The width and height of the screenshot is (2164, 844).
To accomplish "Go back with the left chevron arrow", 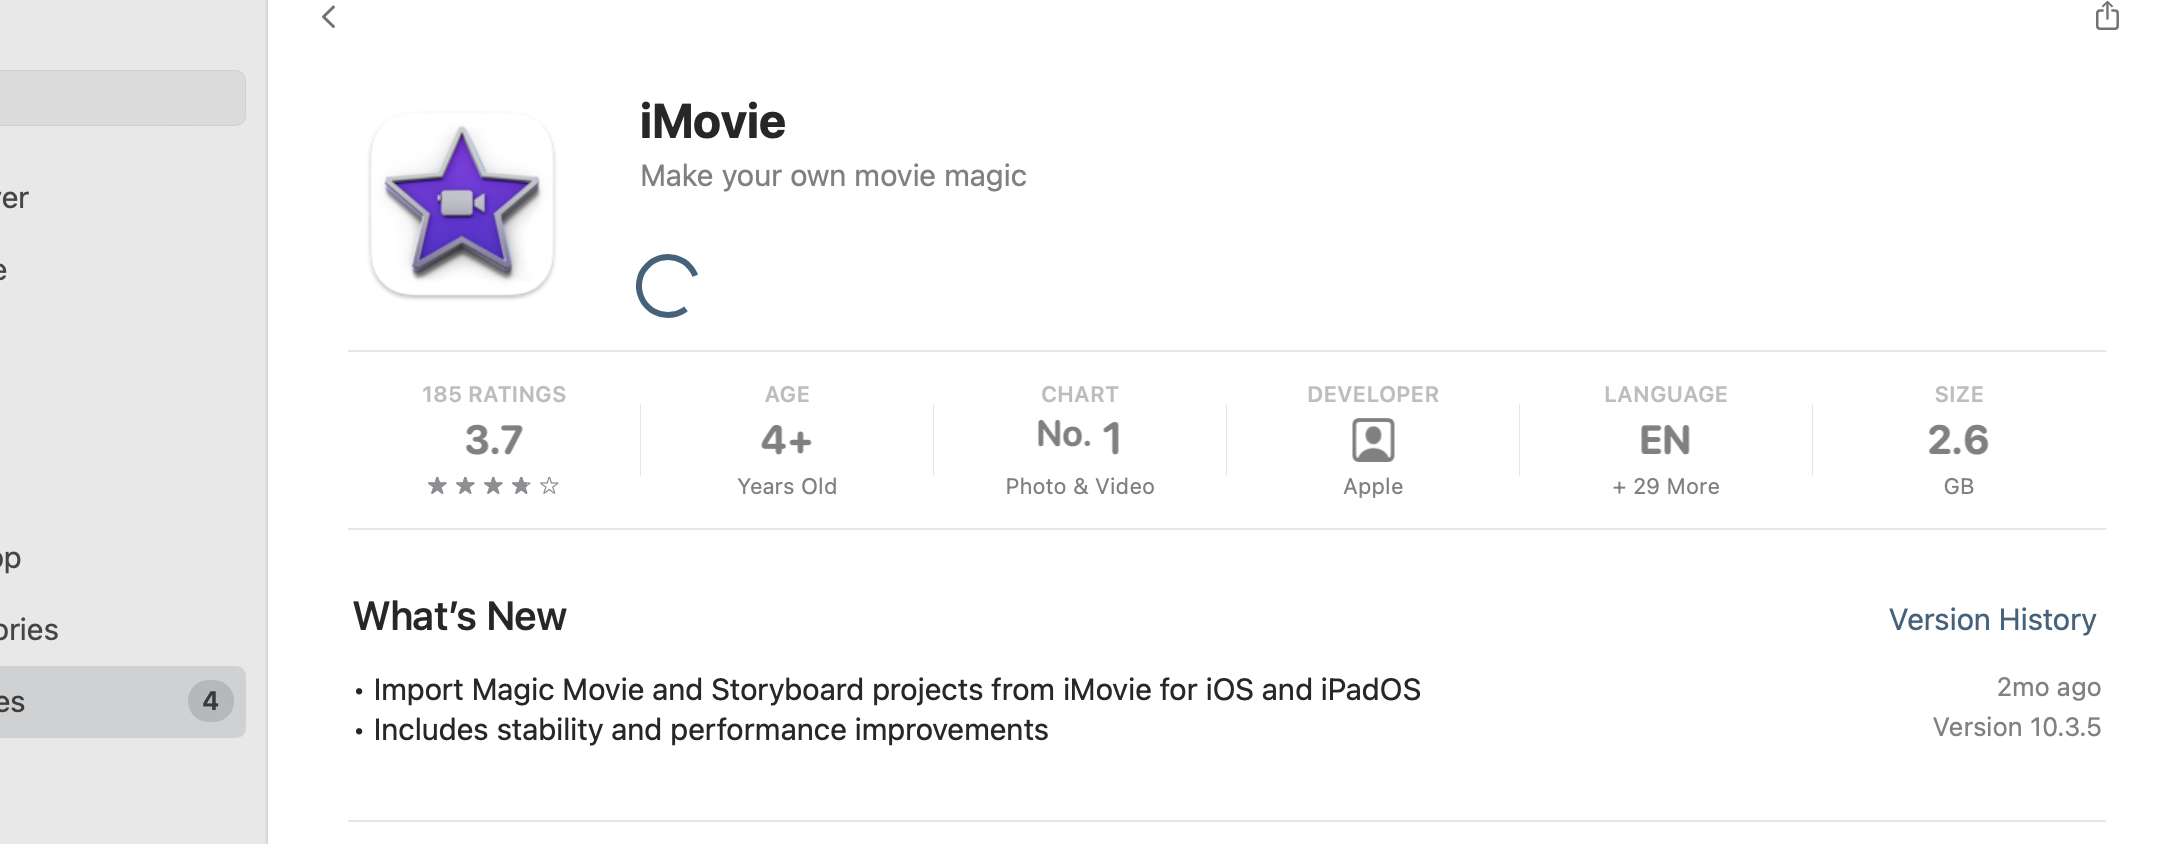I will (329, 17).
